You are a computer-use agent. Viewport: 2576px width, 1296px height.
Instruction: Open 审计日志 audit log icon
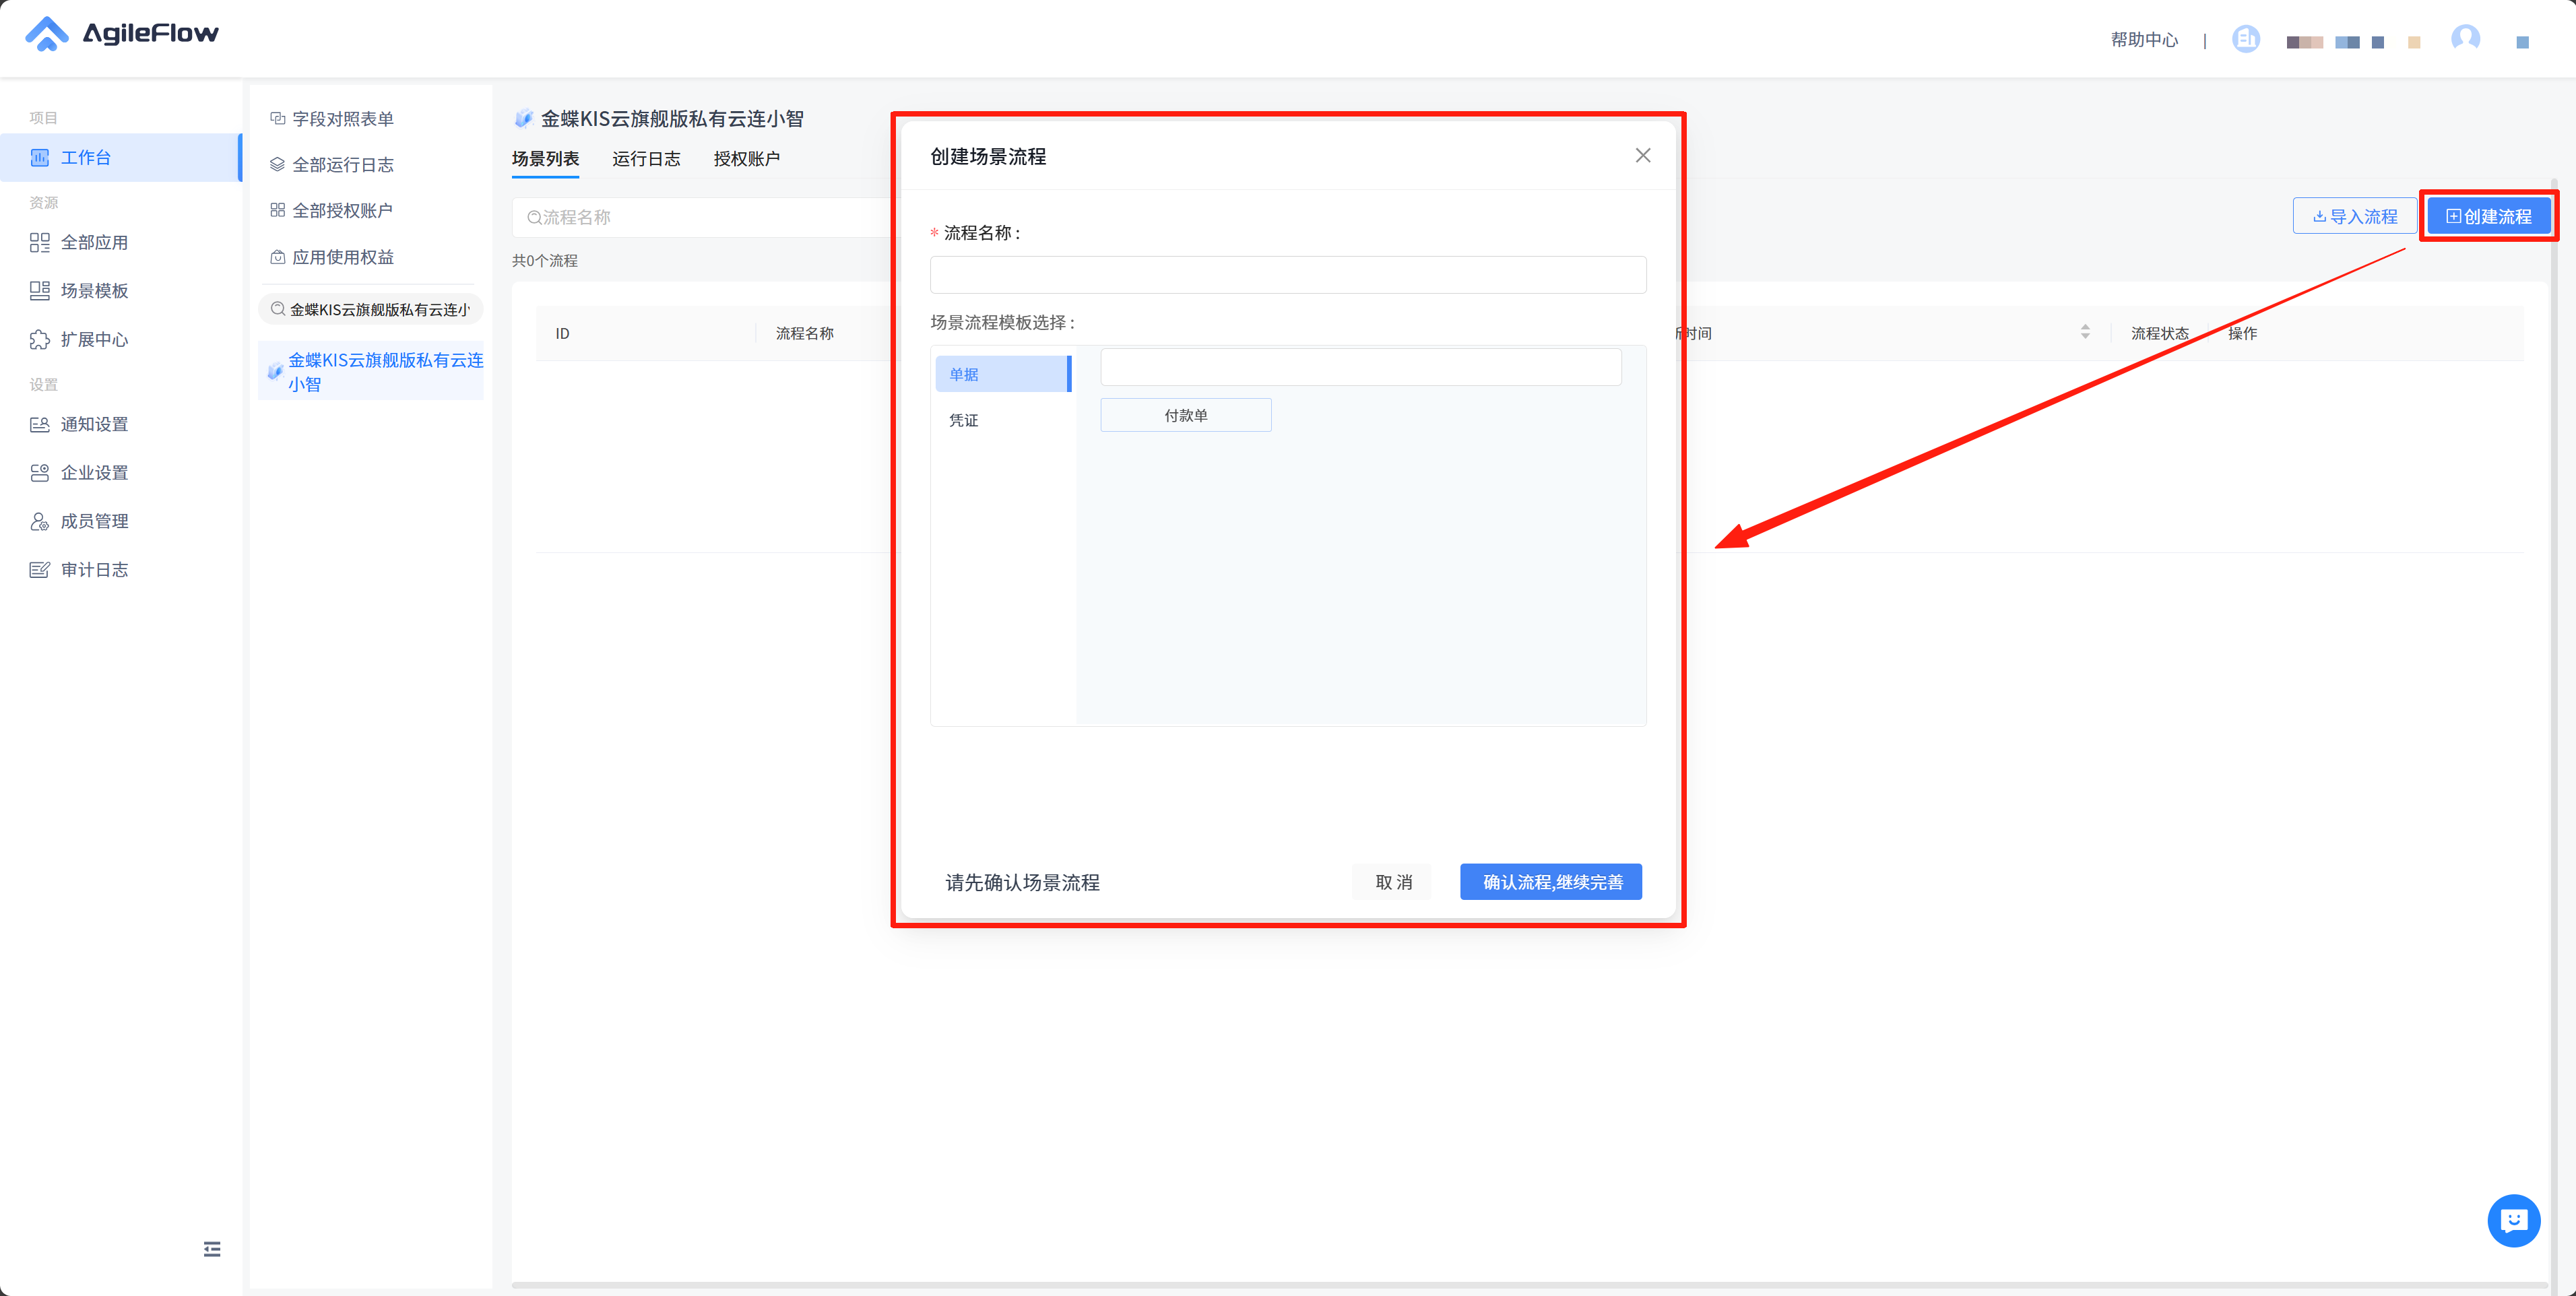40,569
